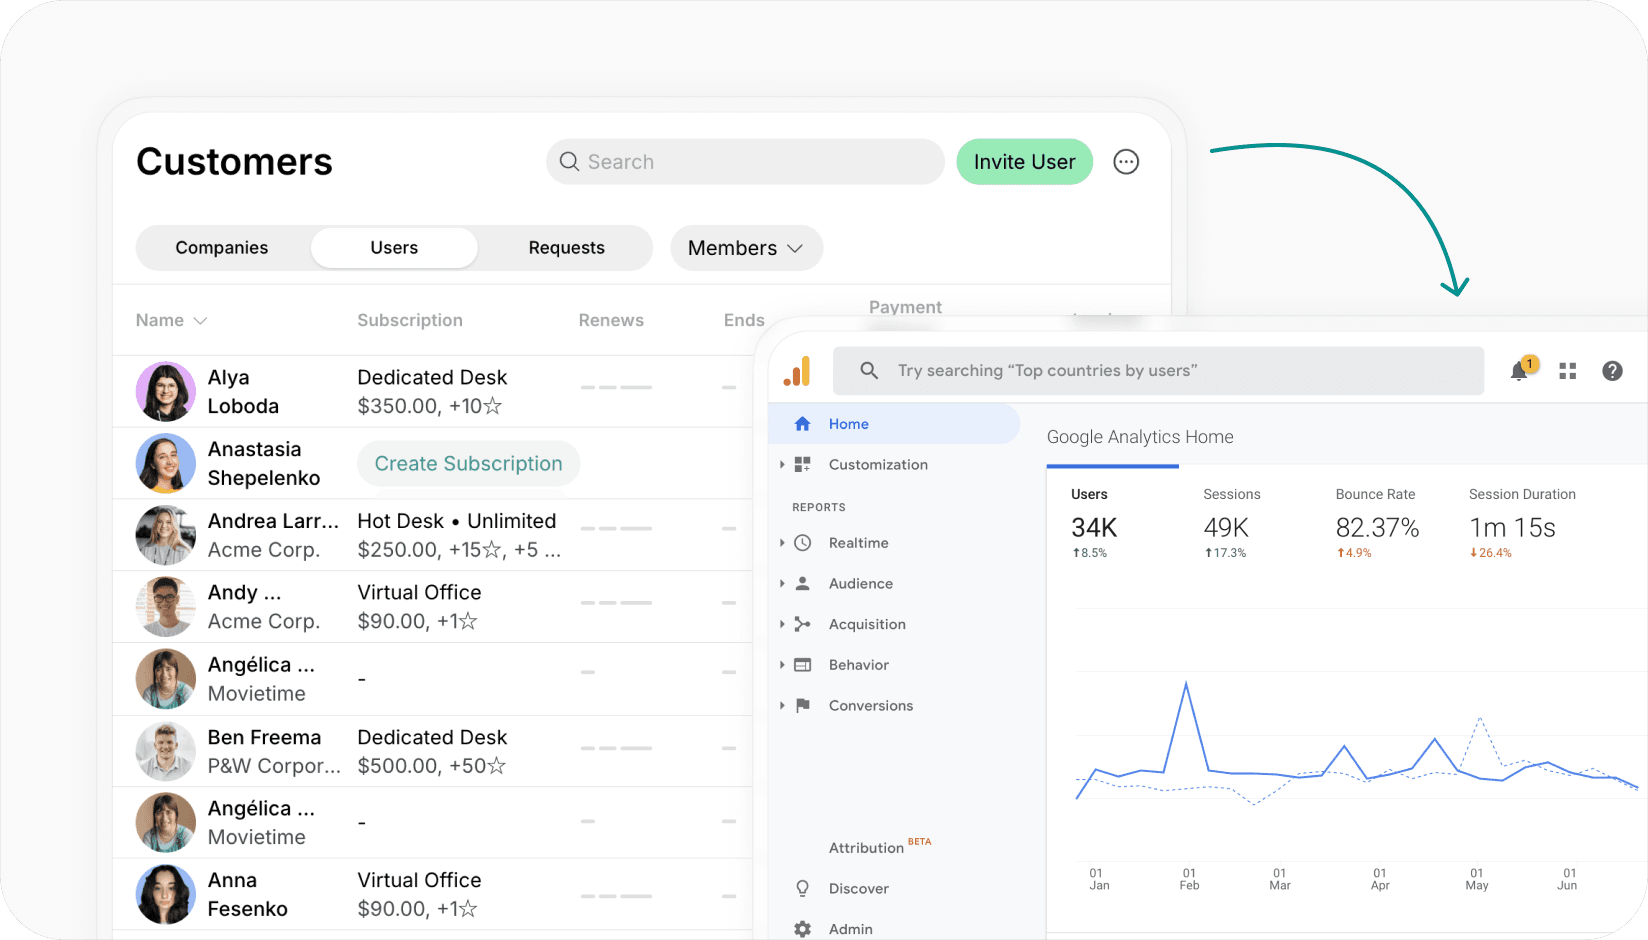Click the search magnifier in Customers search field
Image resolution: width=1648 pixels, height=940 pixels.
pos(569,162)
